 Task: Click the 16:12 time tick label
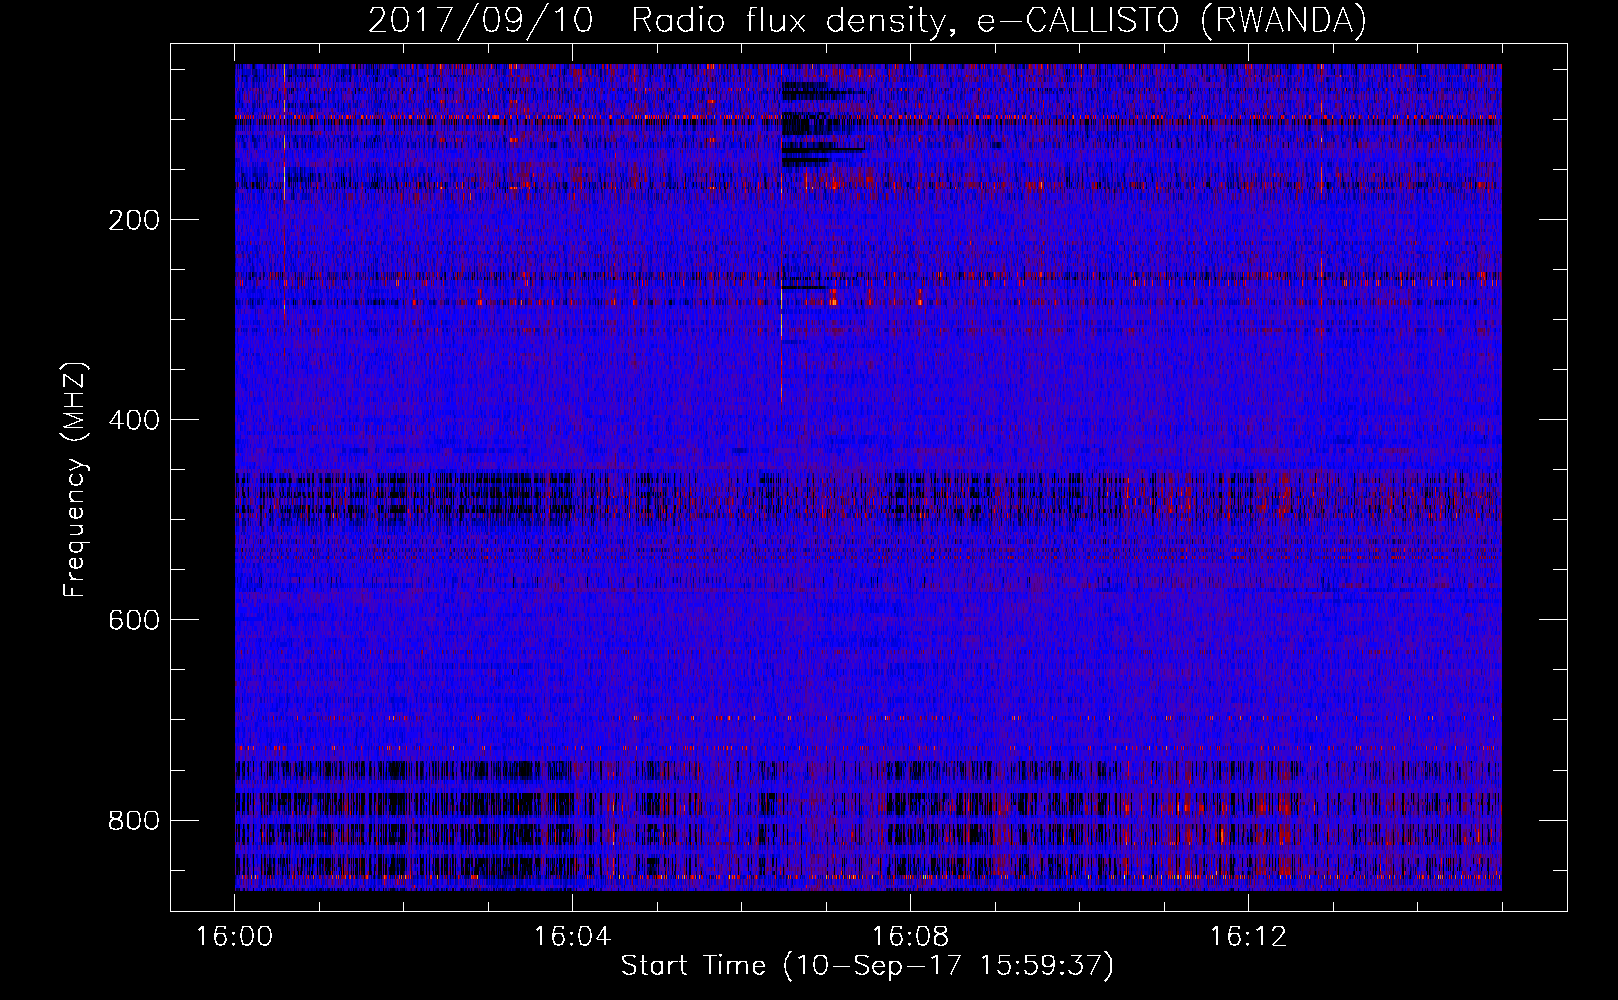(x=1248, y=937)
